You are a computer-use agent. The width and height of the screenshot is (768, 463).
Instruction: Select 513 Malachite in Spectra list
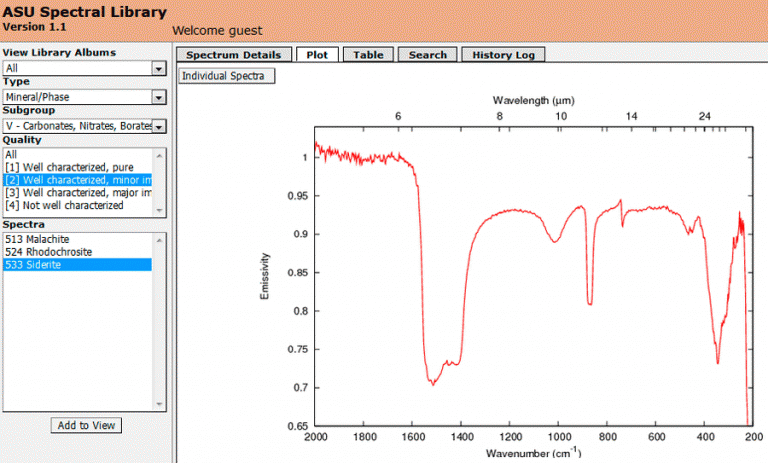[78, 239]
